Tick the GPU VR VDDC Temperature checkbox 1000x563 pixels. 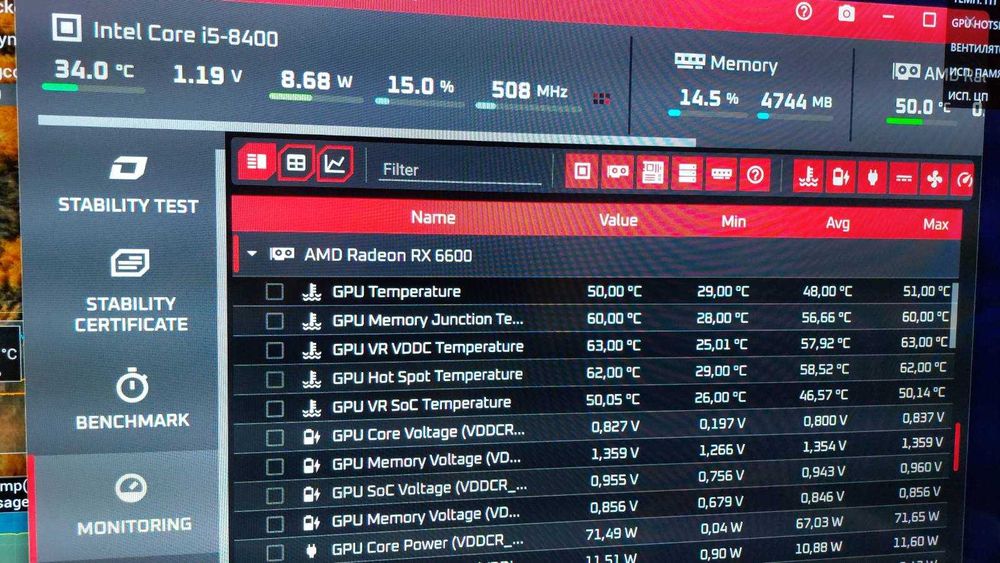274,350
